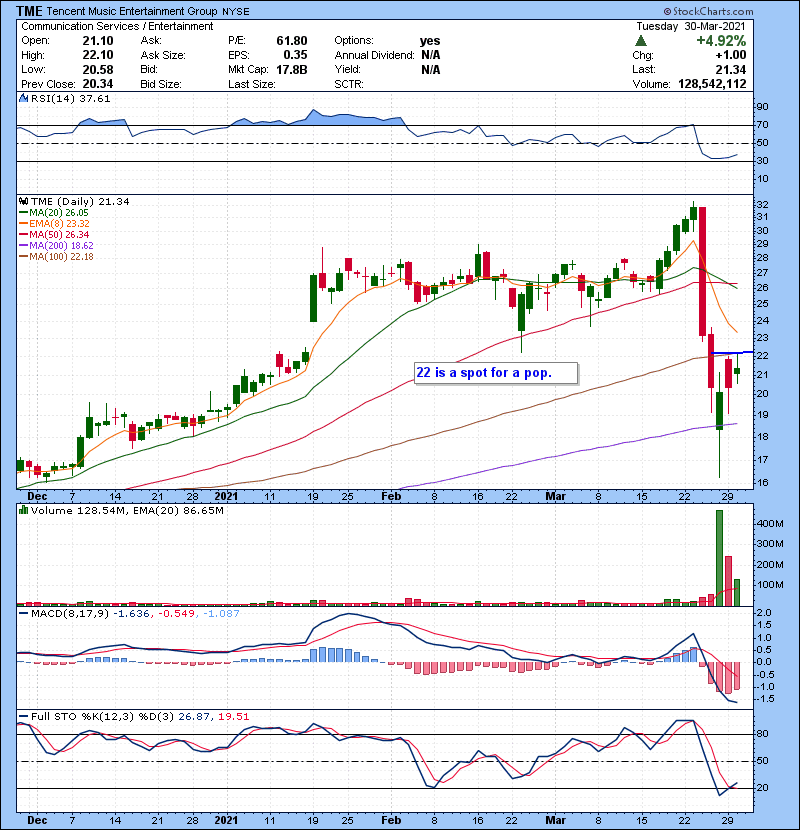Click the Options value yes
This screenshot has width=800, height=830.
click(x=430, y=41)
